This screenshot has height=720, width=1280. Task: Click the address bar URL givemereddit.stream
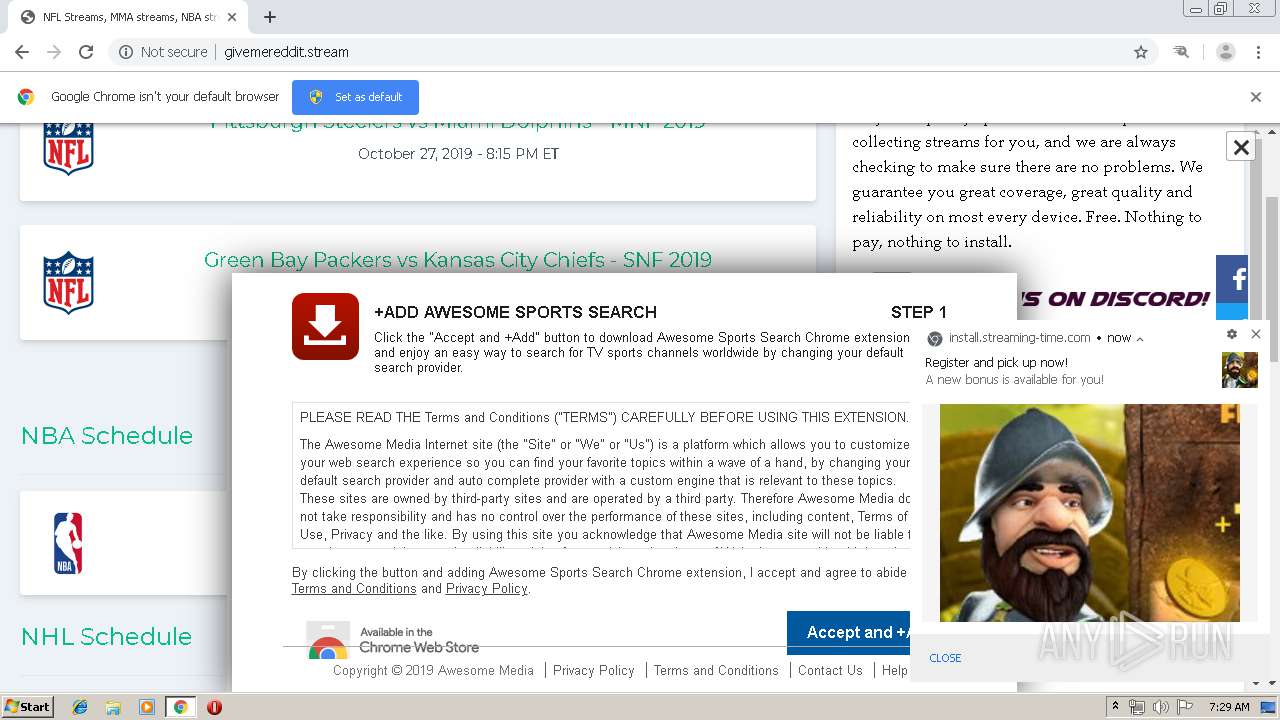point(286,52)
